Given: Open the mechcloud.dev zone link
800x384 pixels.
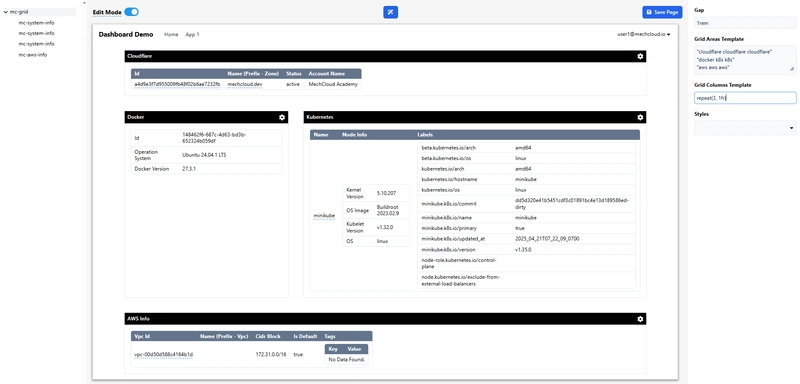Looking at the screenshot, I should (x=244, y=84).
